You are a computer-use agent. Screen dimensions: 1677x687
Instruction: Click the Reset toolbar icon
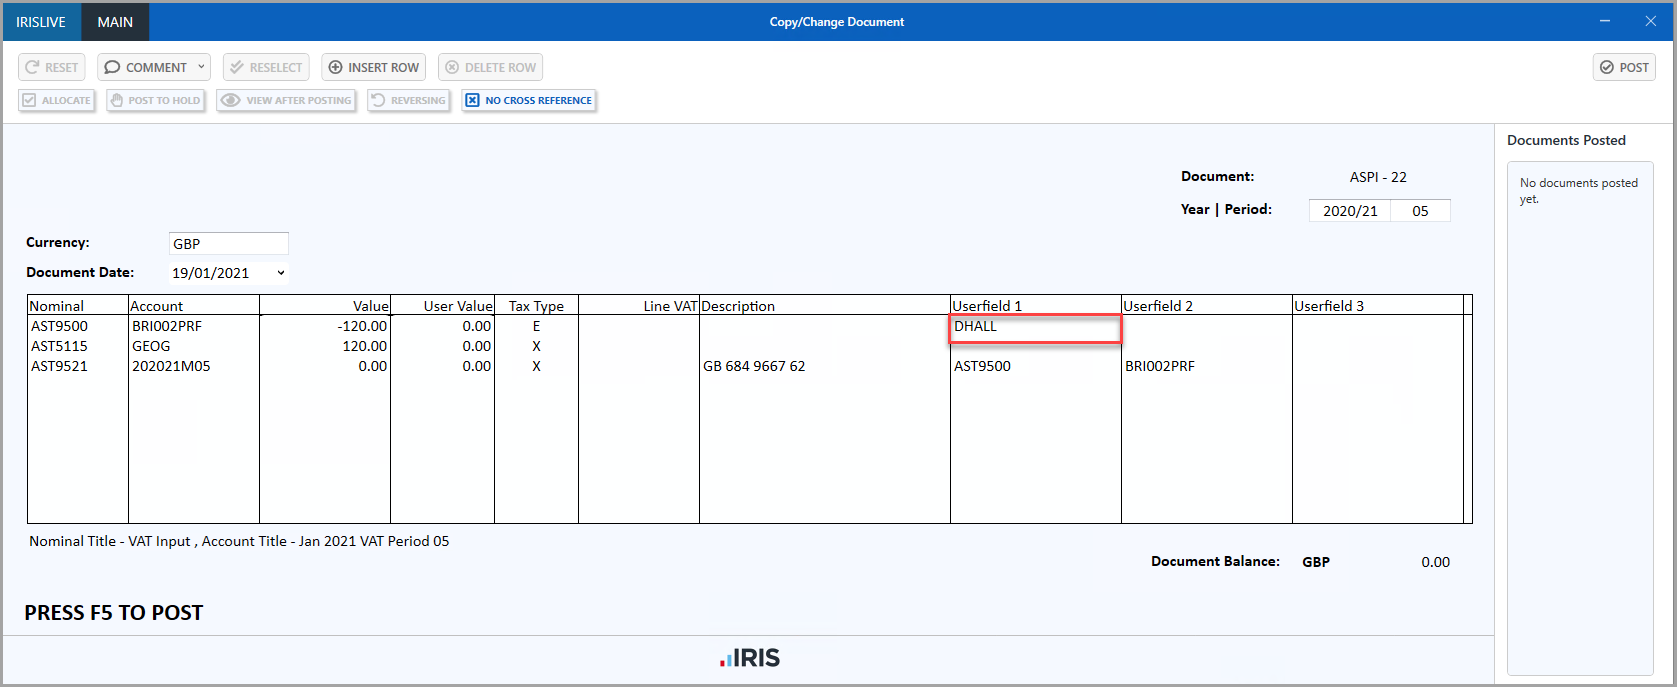(x=32, y=67)
